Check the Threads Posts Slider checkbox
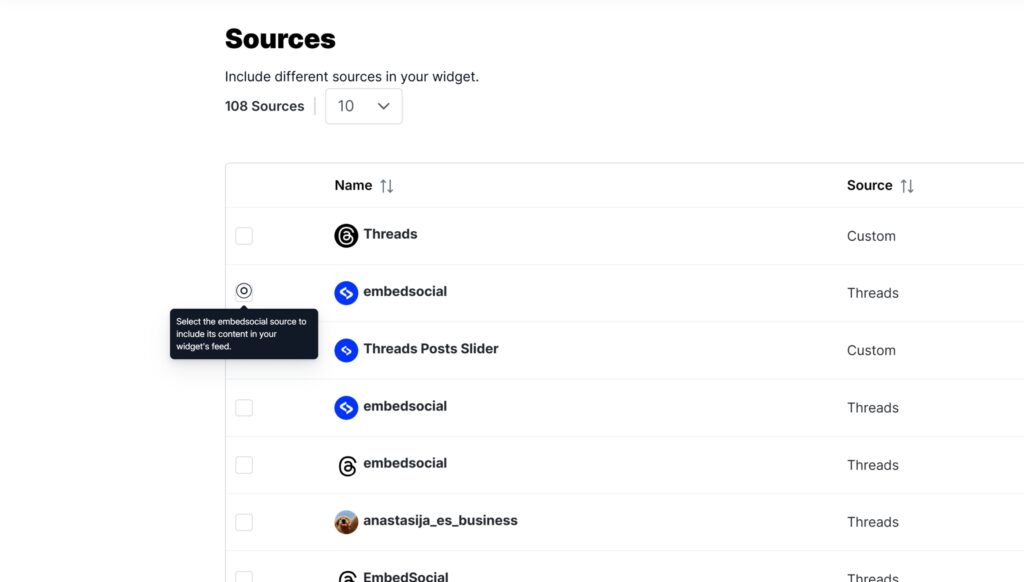 (x=244, y=350)
